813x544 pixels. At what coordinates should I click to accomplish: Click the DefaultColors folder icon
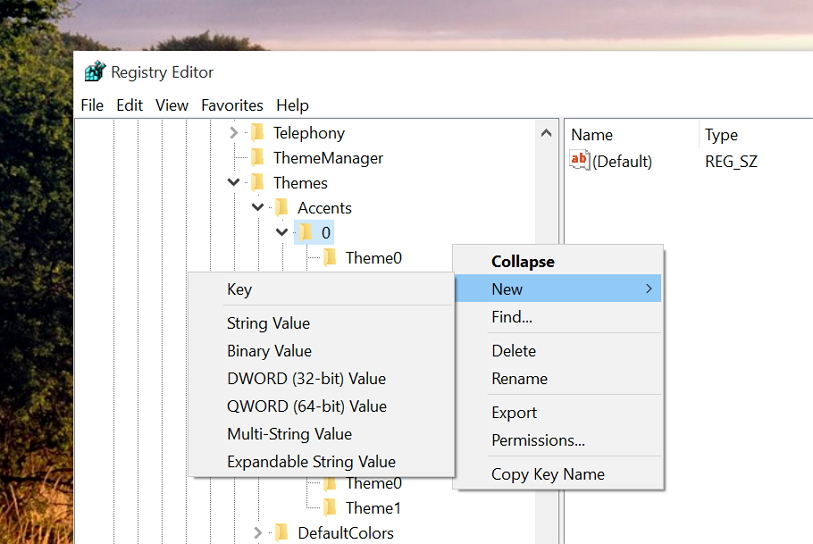(x=282, y=533)
